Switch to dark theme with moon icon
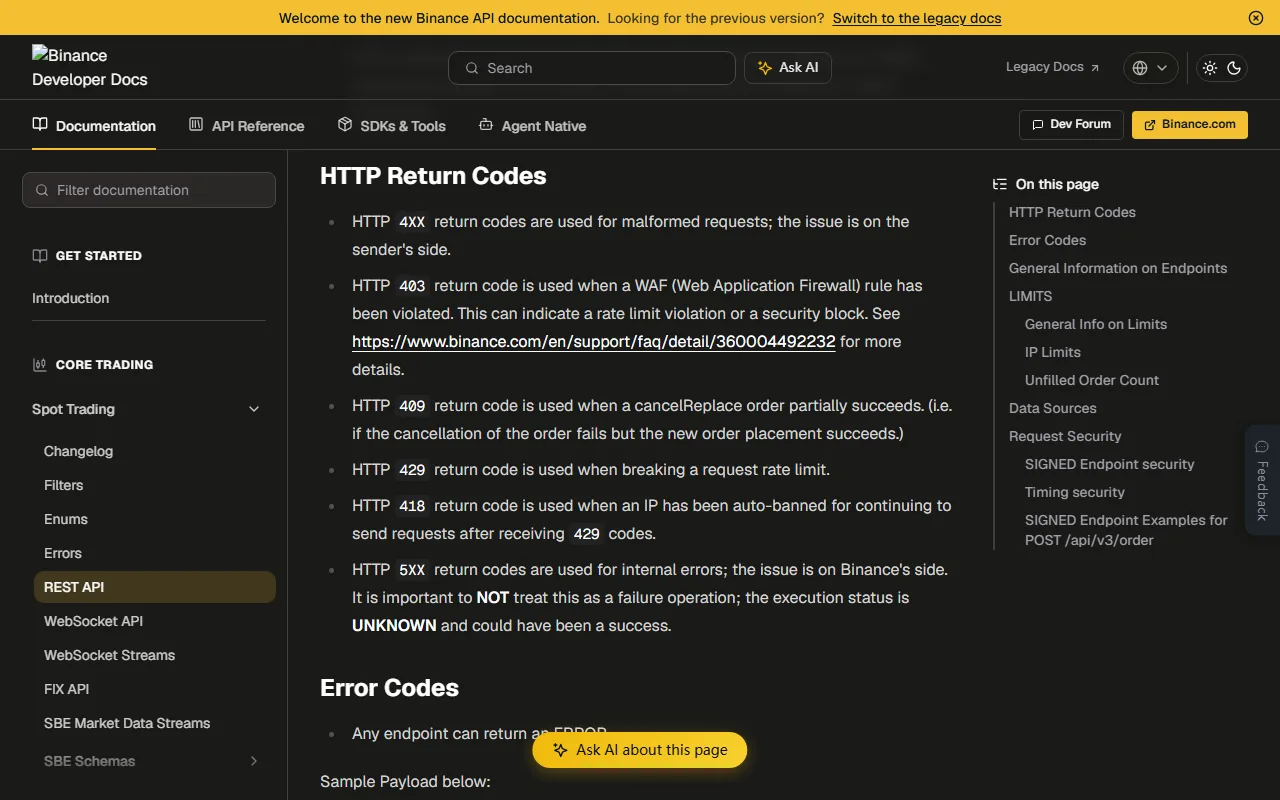Viewport: 1280px width, 800px height. click(x=1234, y=68)
